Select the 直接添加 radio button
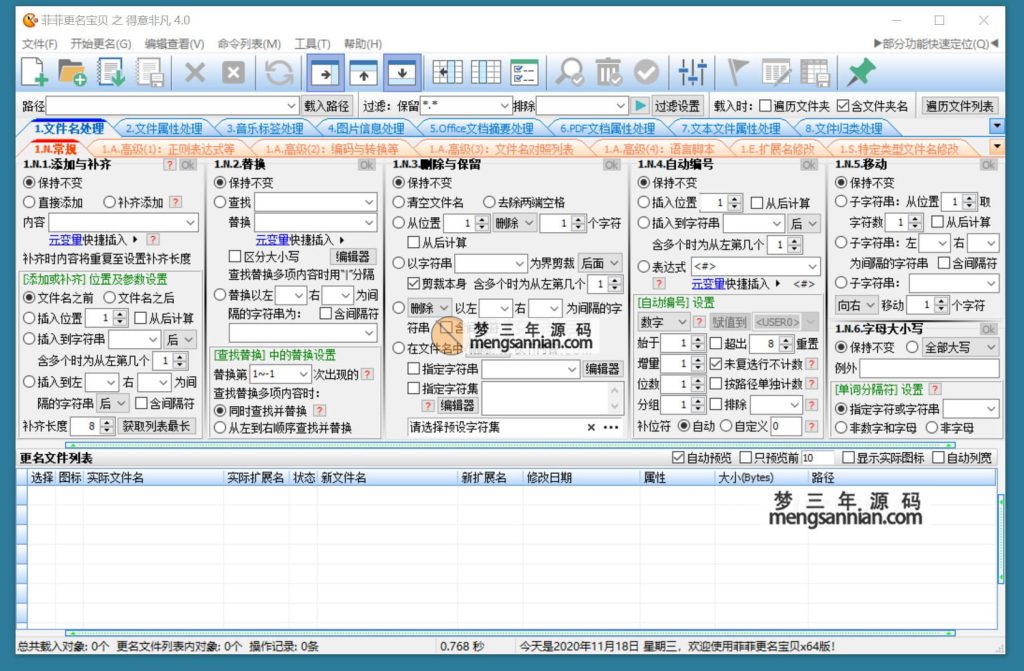The height and width of the screenshot is (671, 1024). pos(29,203)
